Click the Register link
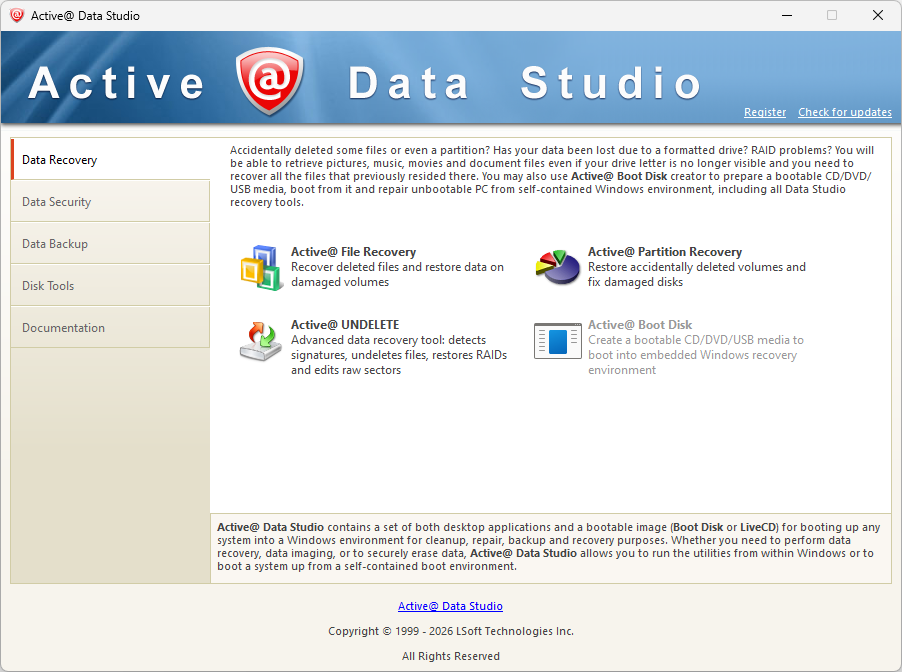 pos(765,112)
